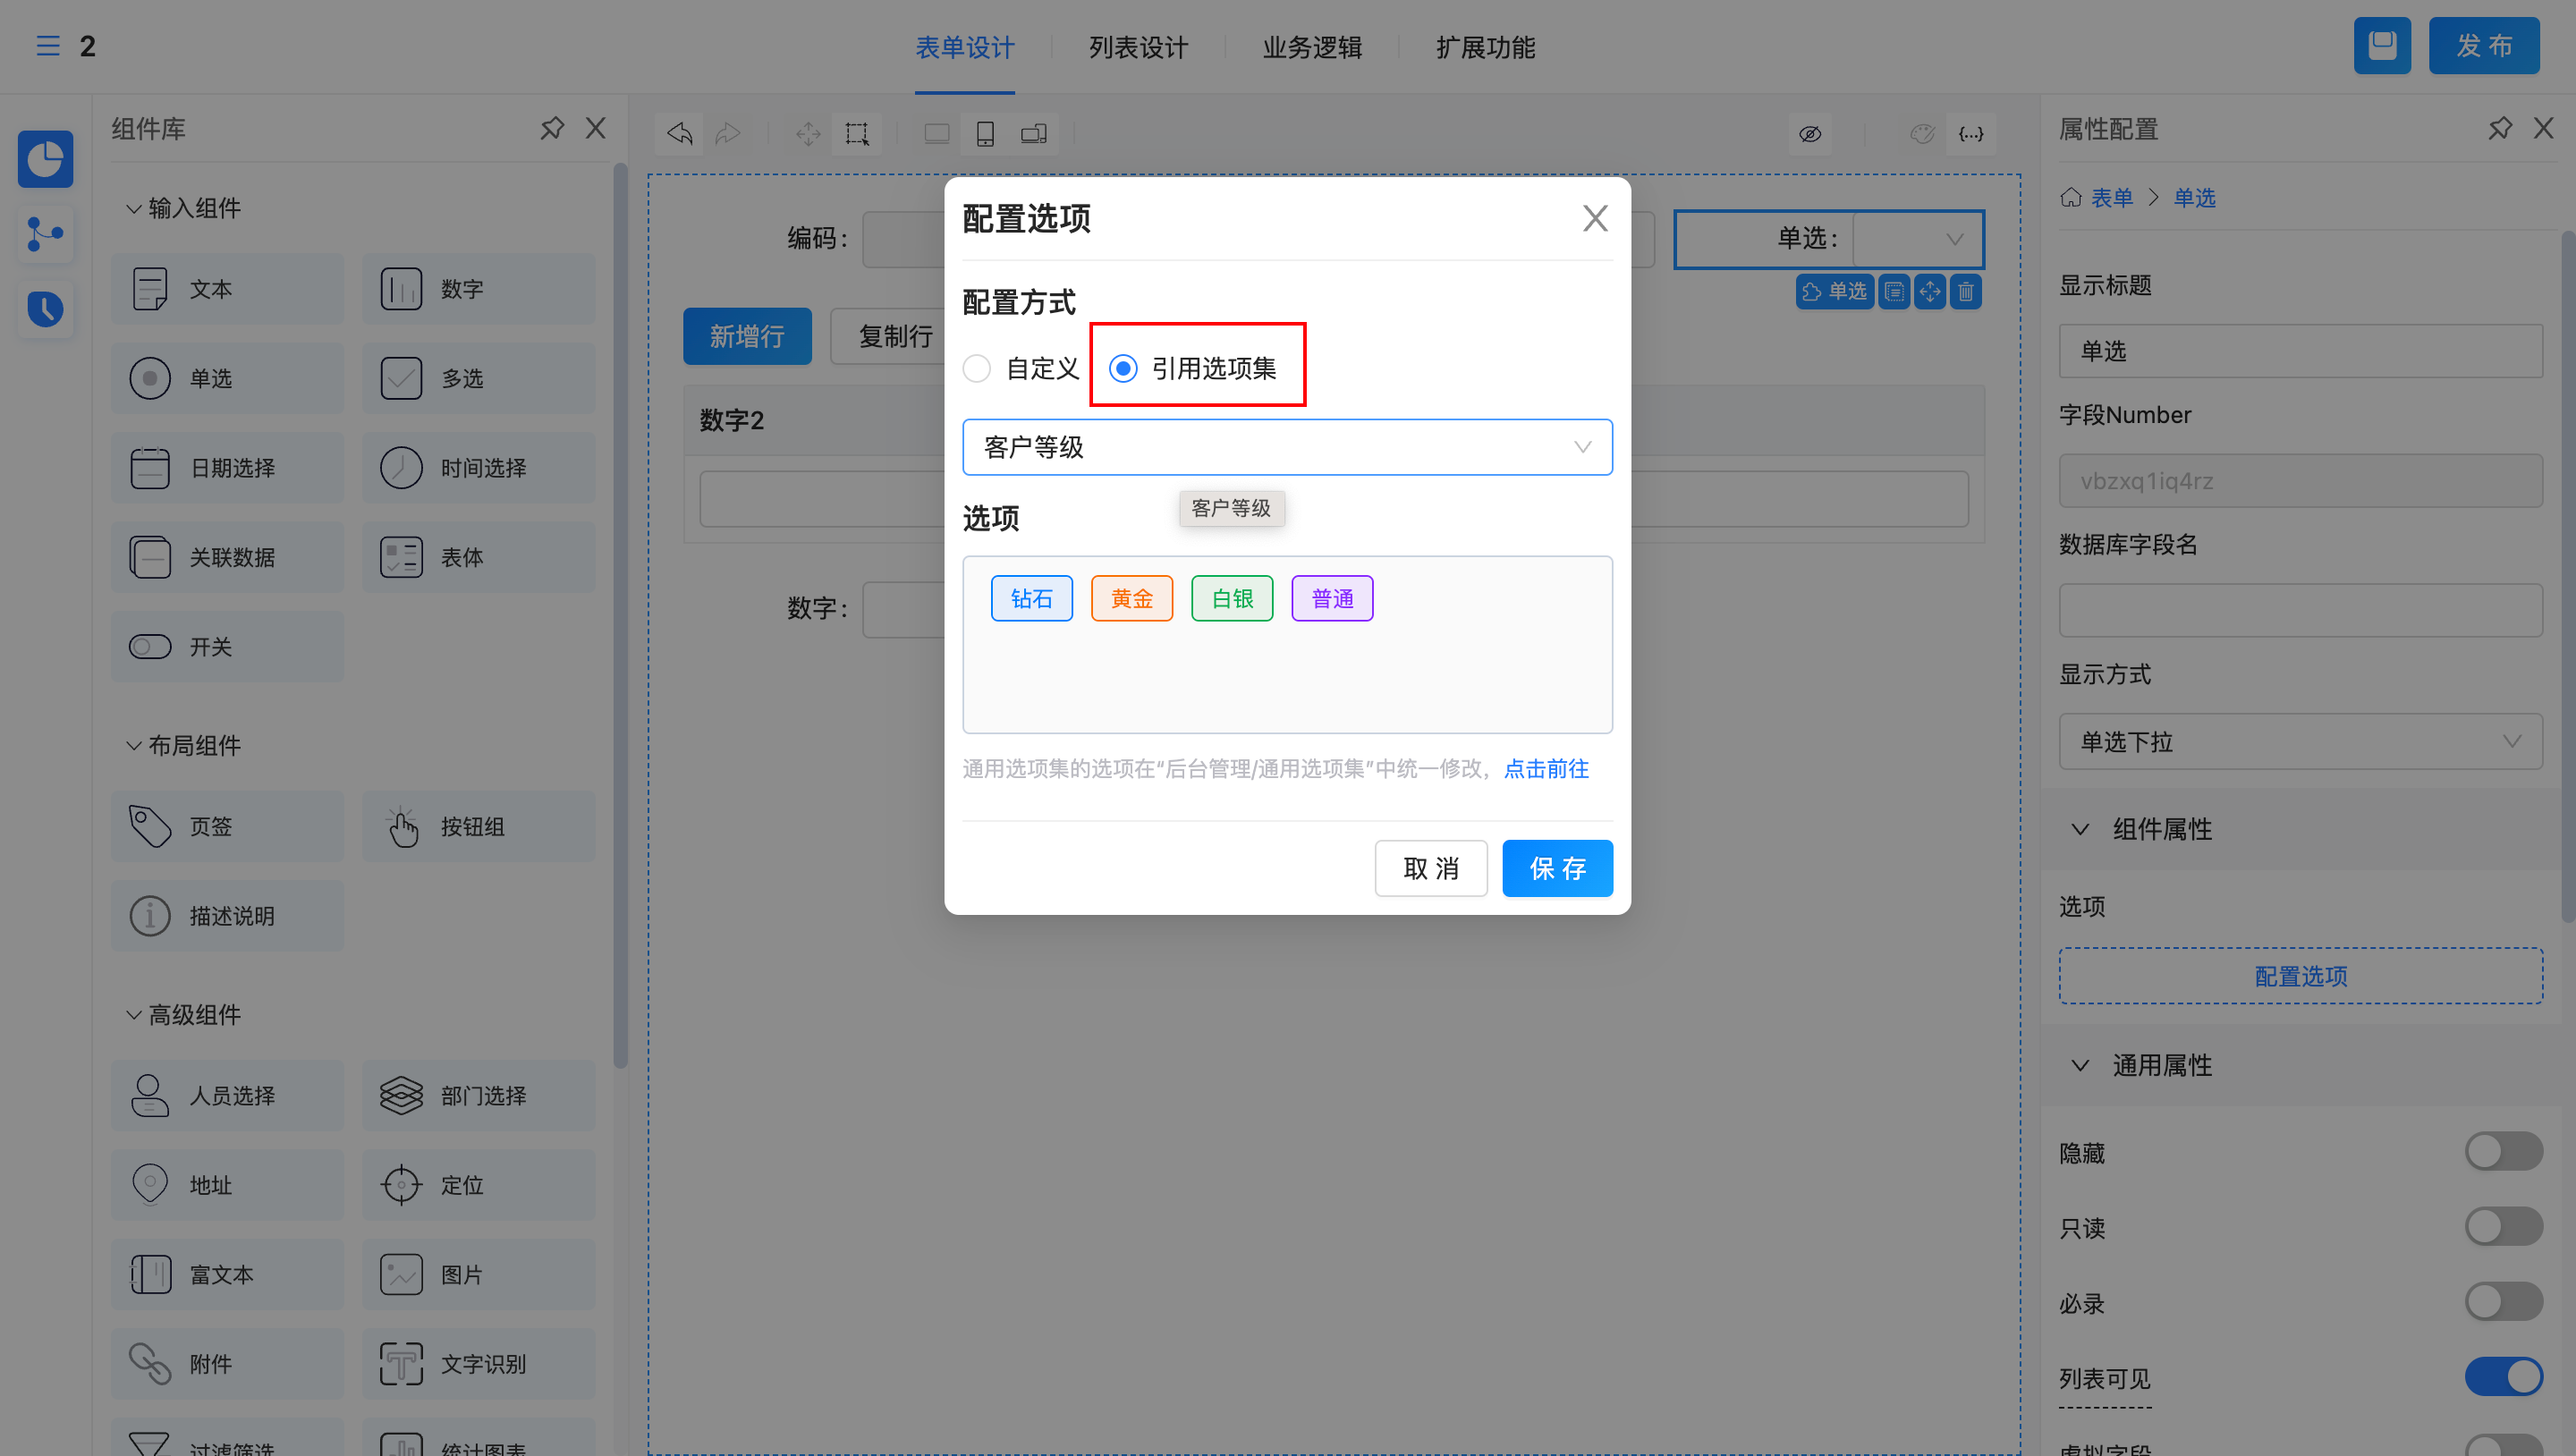Image resolution: width=2576 pixels, height=1456 pixels.
Task: Select the 自定义 radio option
Action: coord(977,368)
